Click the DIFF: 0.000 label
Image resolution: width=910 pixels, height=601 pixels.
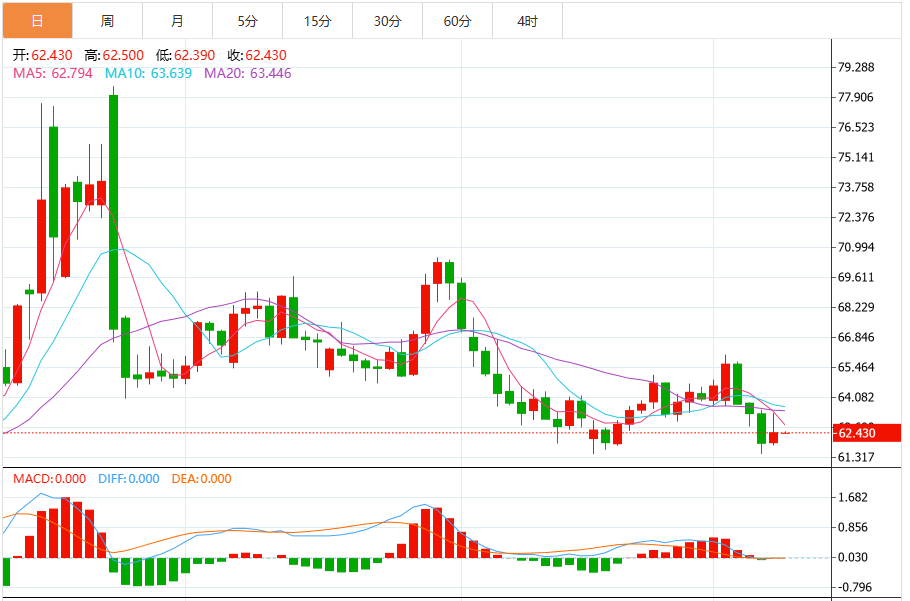coord(128,479)
